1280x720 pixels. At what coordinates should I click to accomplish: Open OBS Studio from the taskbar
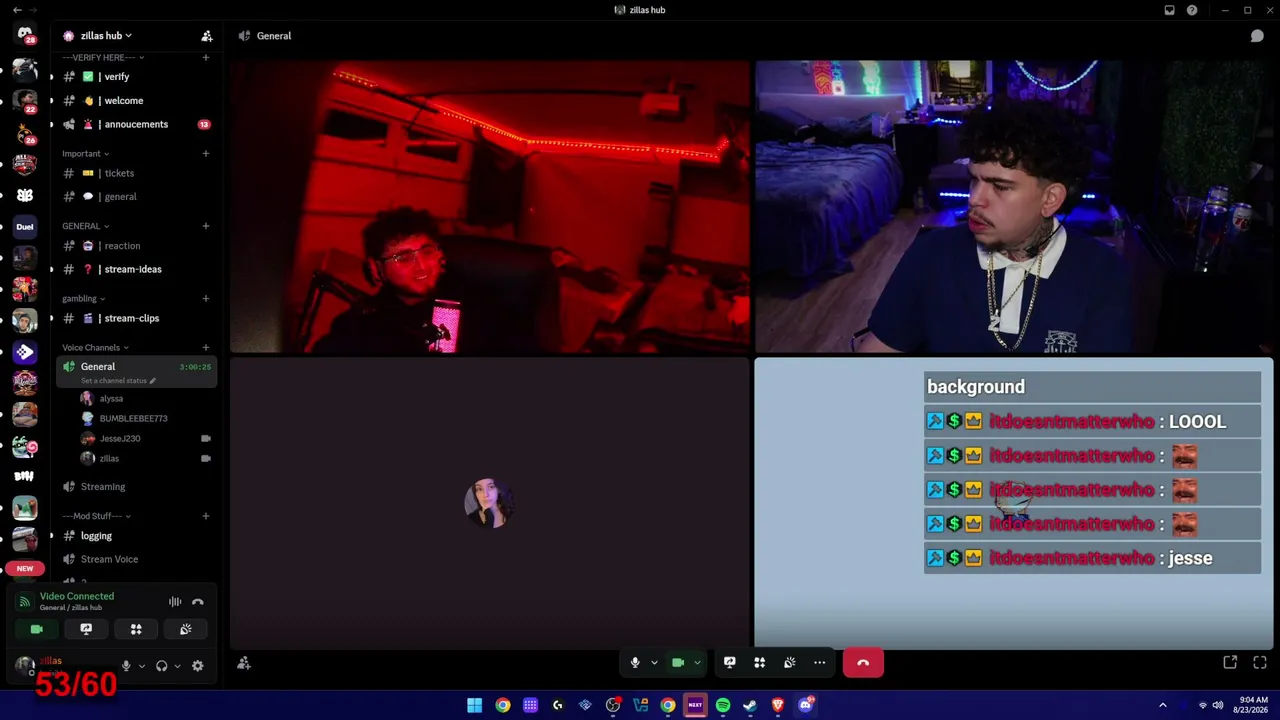coord(613,705)
